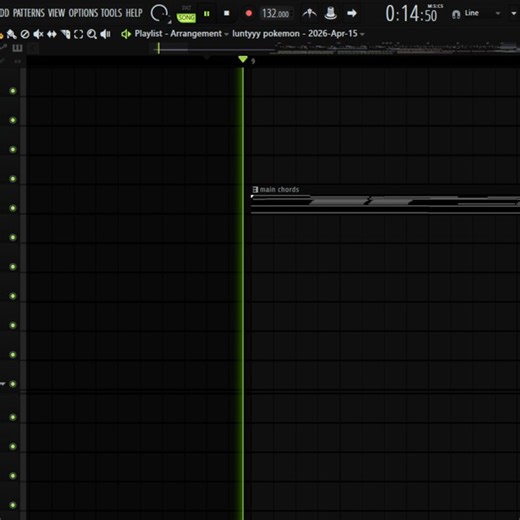Viewport: 520px width, 520px height.
Task: Adjust the round knob left of SONG button
Action: 159,13
